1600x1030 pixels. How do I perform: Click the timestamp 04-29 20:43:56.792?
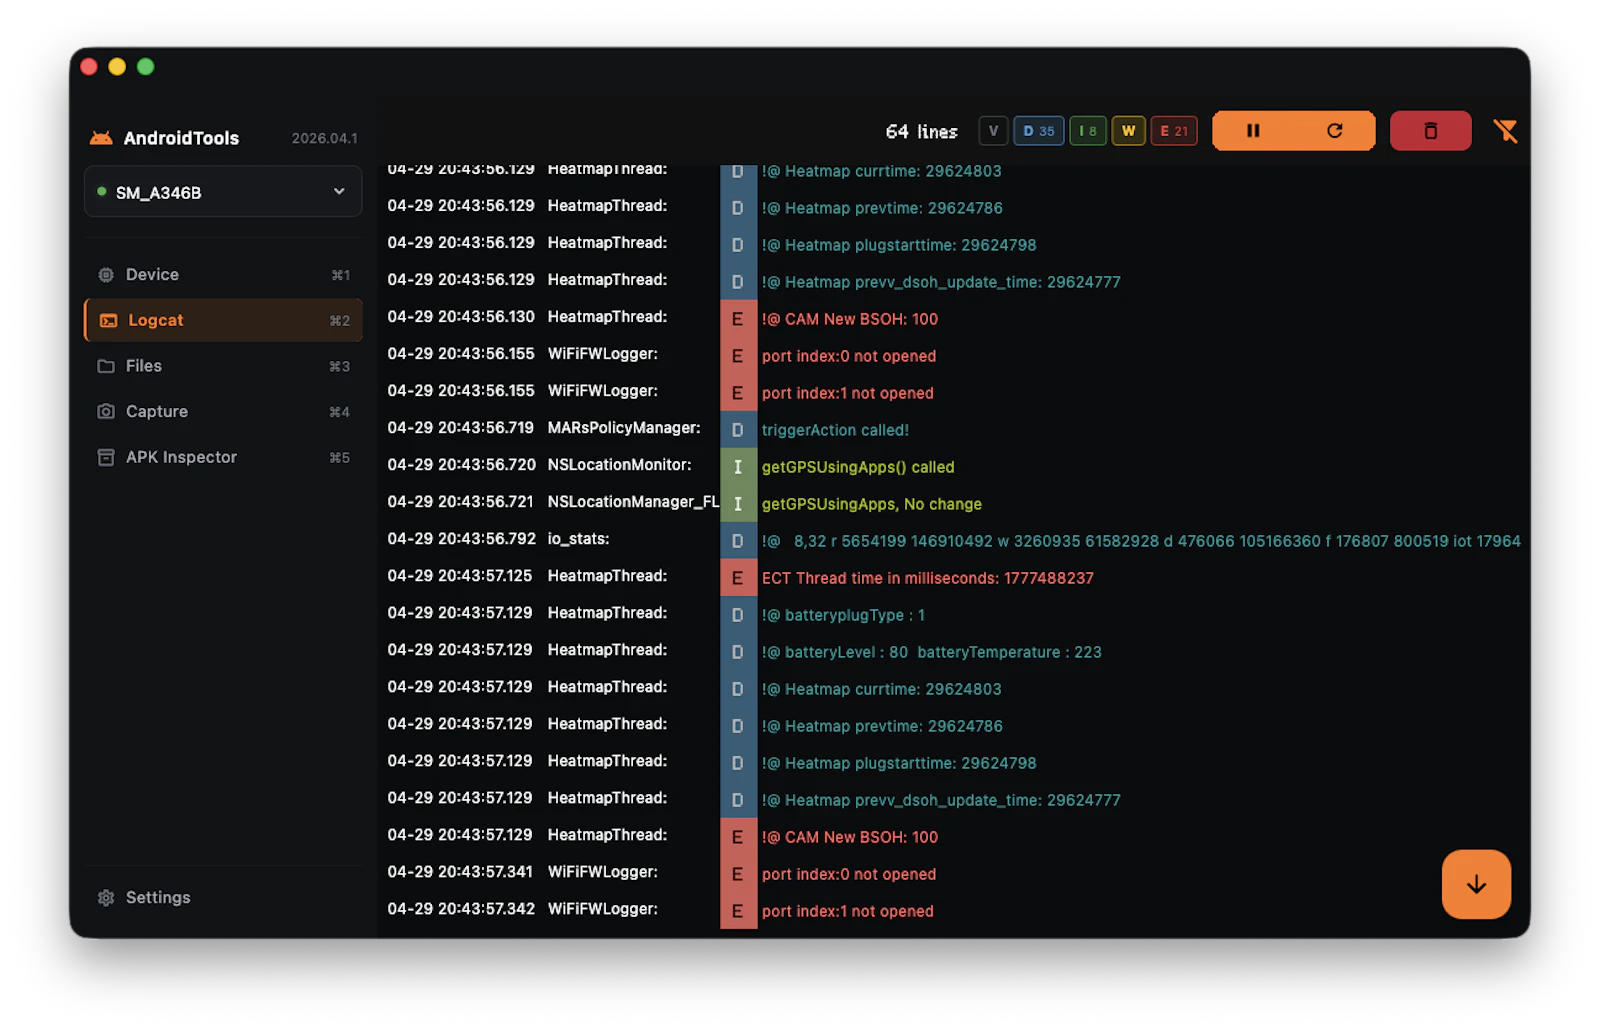click(461, 539)
